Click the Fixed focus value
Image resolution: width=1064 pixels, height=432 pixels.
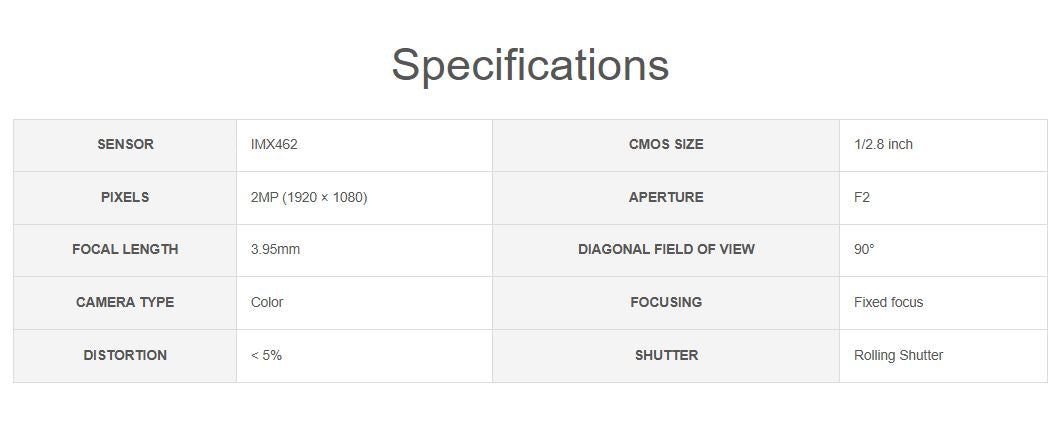pos(888,303)
